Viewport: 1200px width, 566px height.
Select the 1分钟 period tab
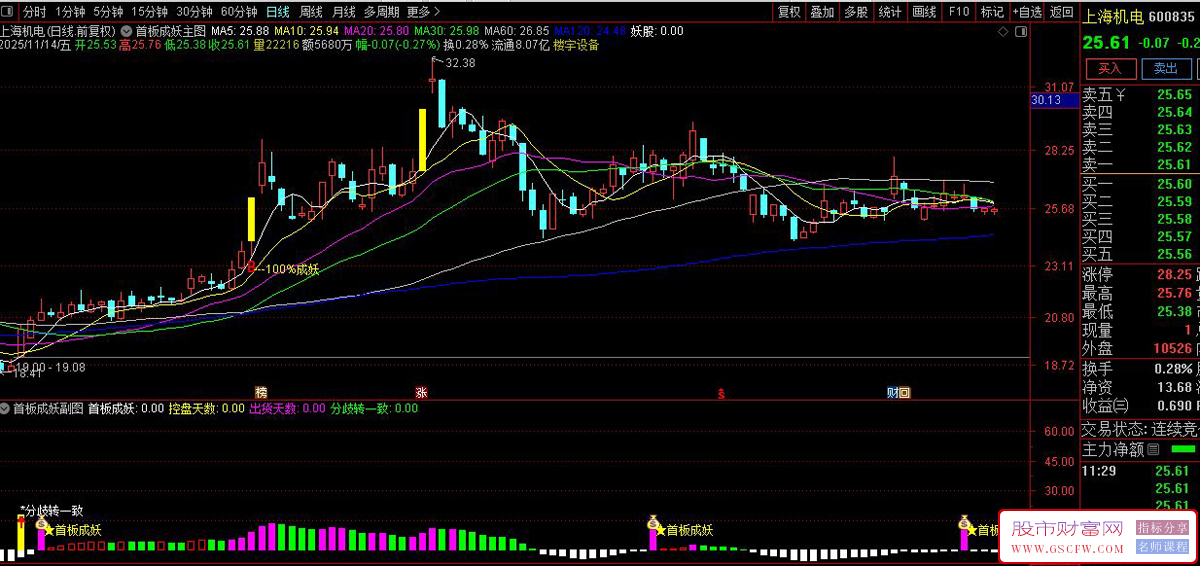(70, 12)
